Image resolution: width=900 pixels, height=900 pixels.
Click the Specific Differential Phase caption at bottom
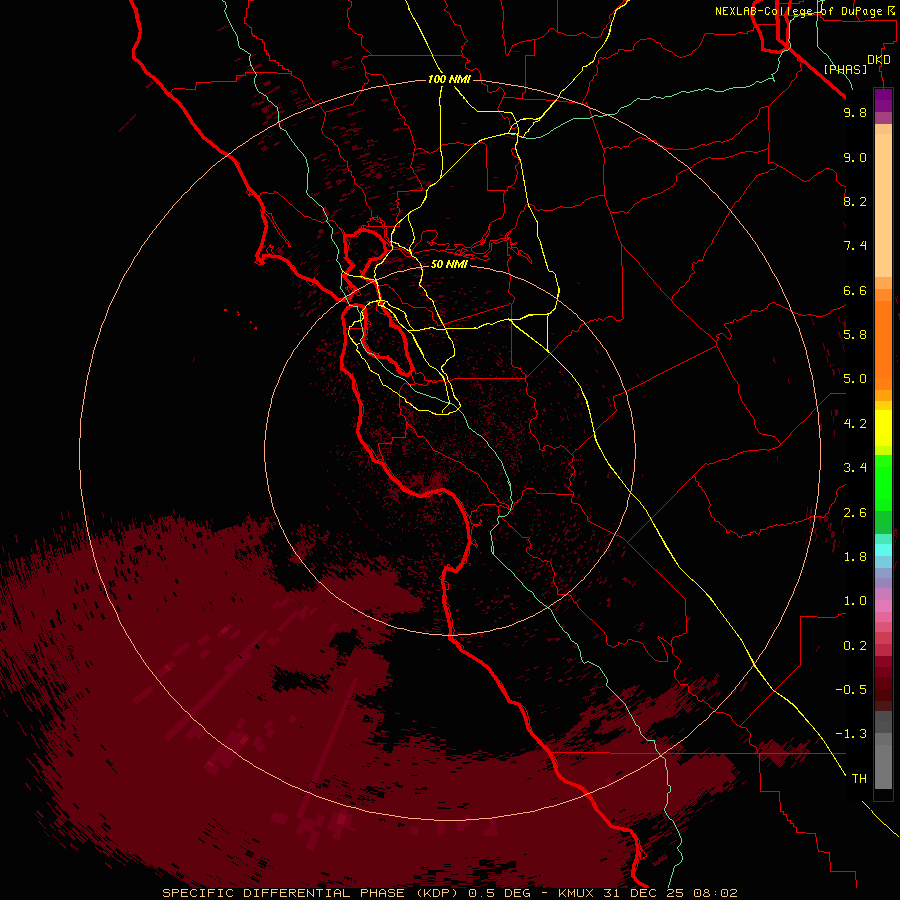point(449,893)
